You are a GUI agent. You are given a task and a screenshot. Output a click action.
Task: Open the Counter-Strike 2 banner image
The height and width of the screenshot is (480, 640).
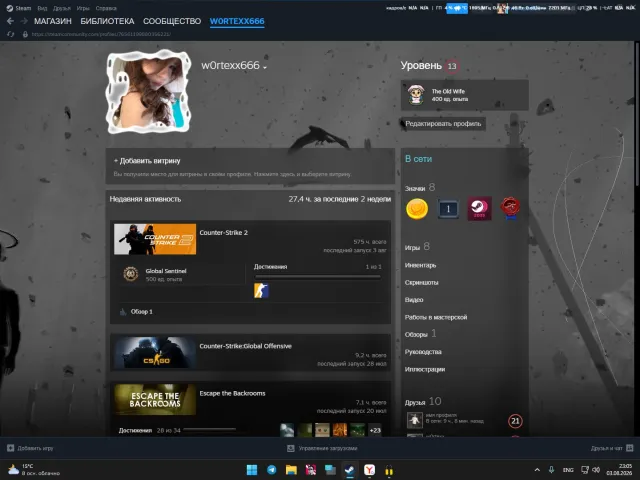[x=155, y=239]
